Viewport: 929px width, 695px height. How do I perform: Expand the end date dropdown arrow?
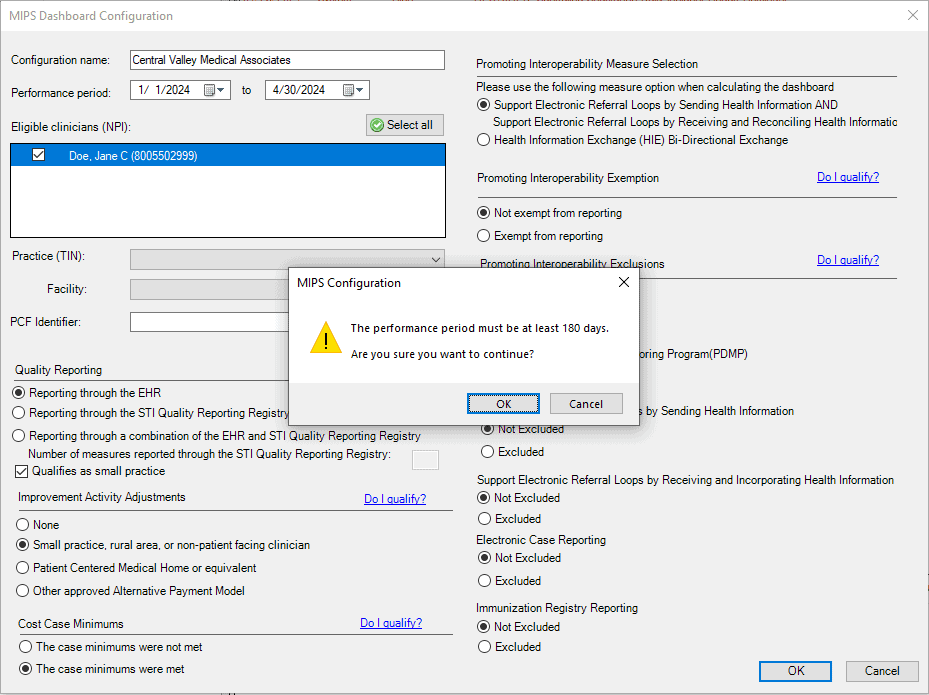coord(362,90)
